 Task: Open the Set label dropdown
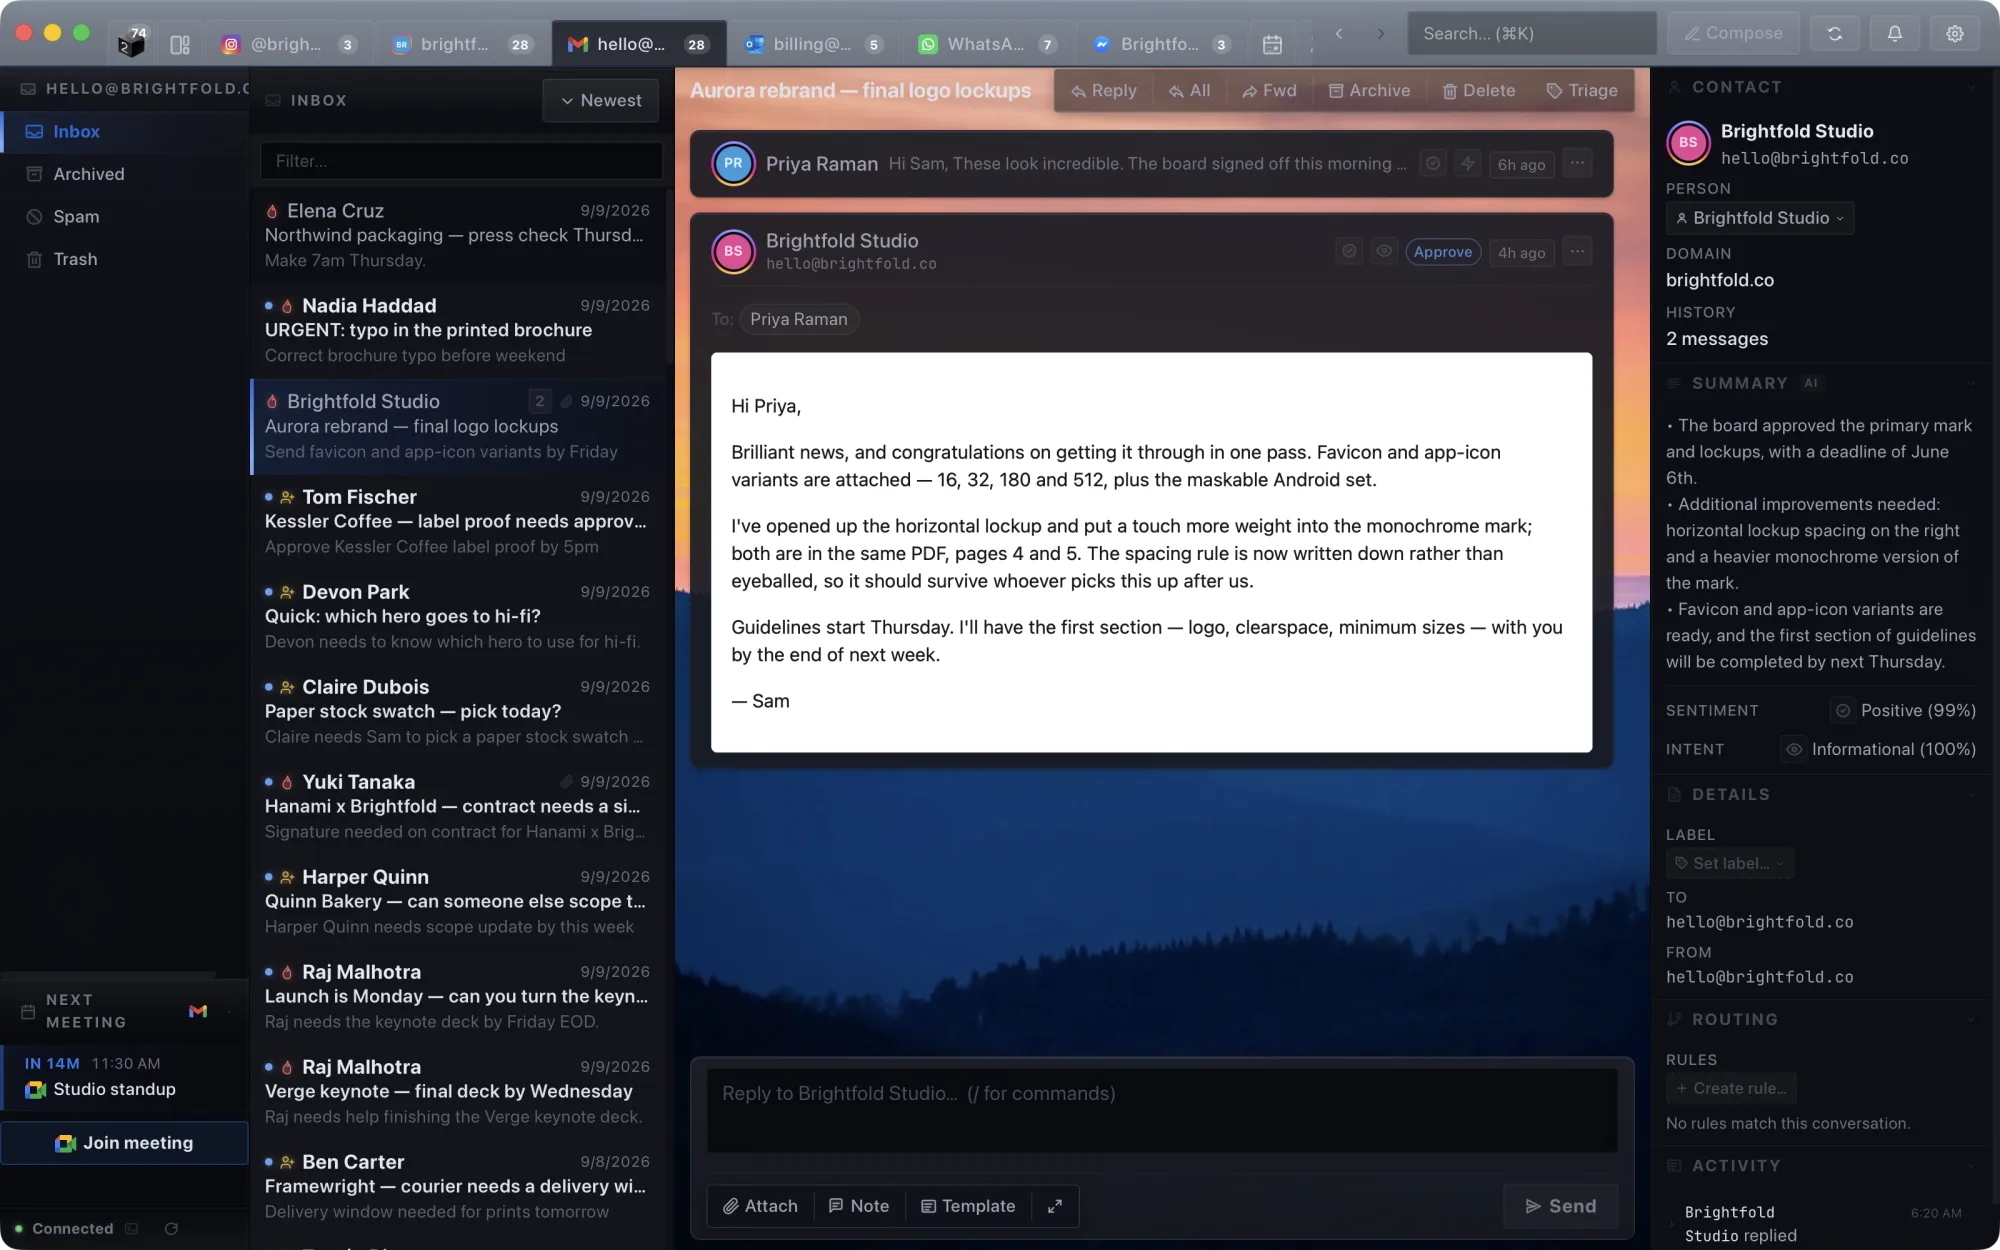click(1730, 863)
